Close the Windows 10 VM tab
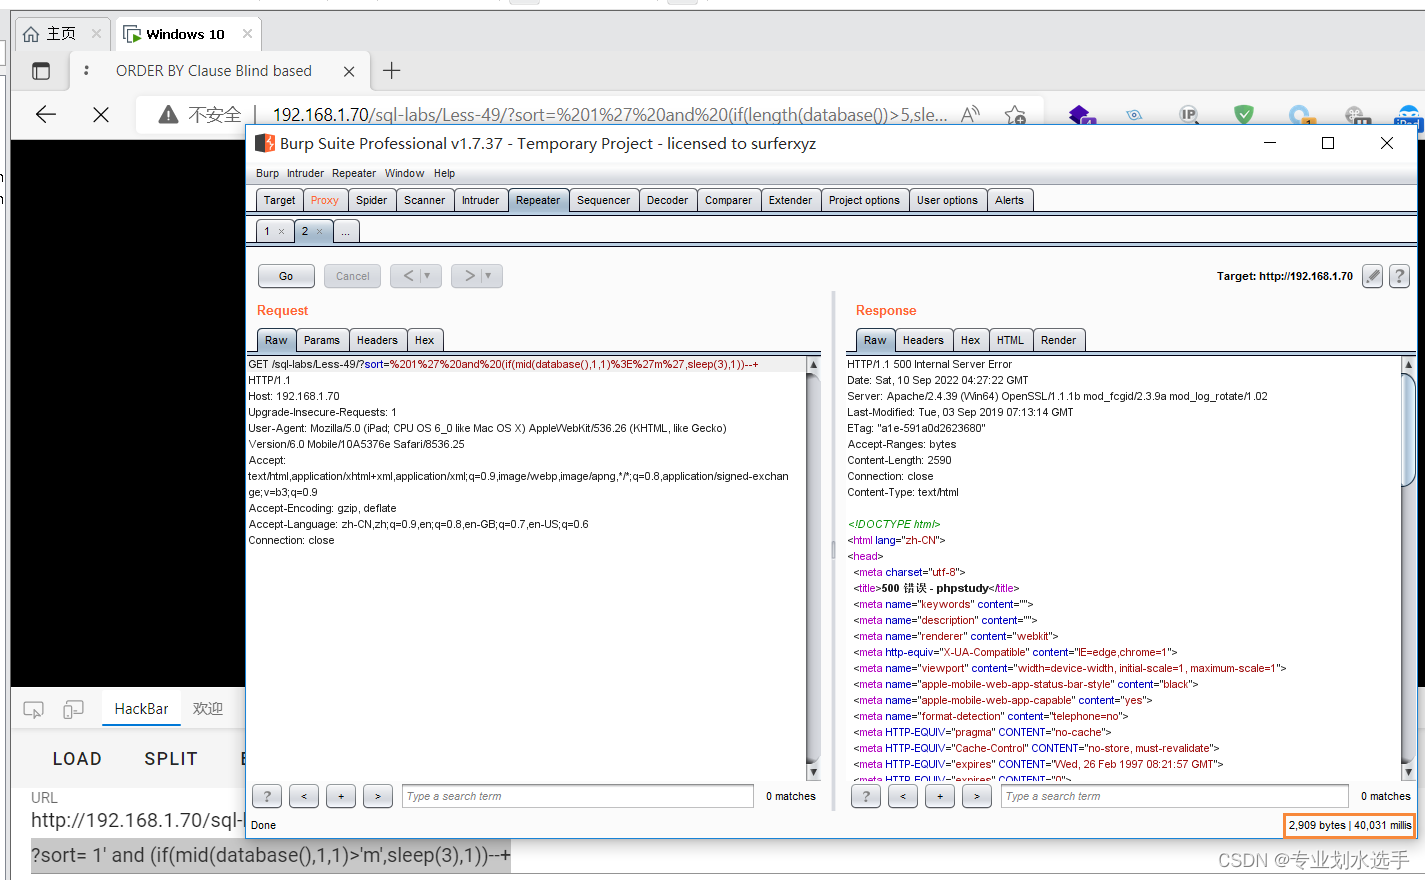 247,33
